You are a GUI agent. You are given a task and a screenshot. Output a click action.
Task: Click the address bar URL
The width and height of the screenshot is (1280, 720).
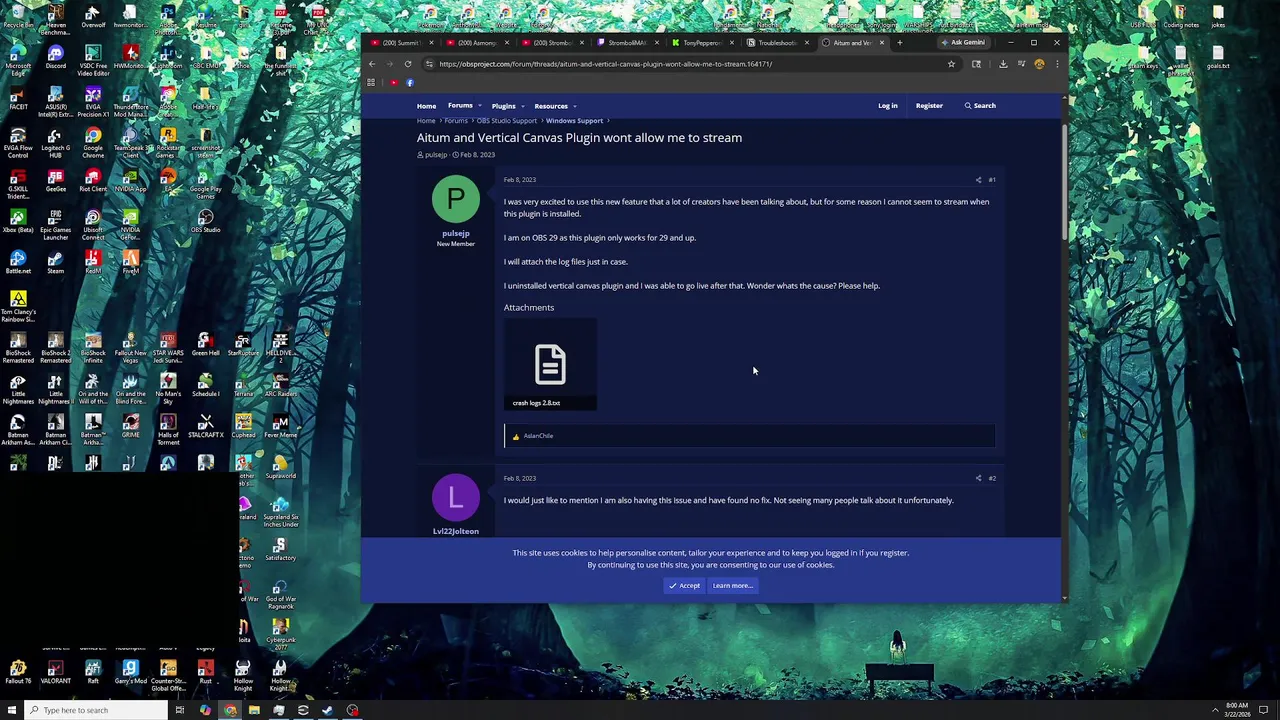tap(605, 64)
